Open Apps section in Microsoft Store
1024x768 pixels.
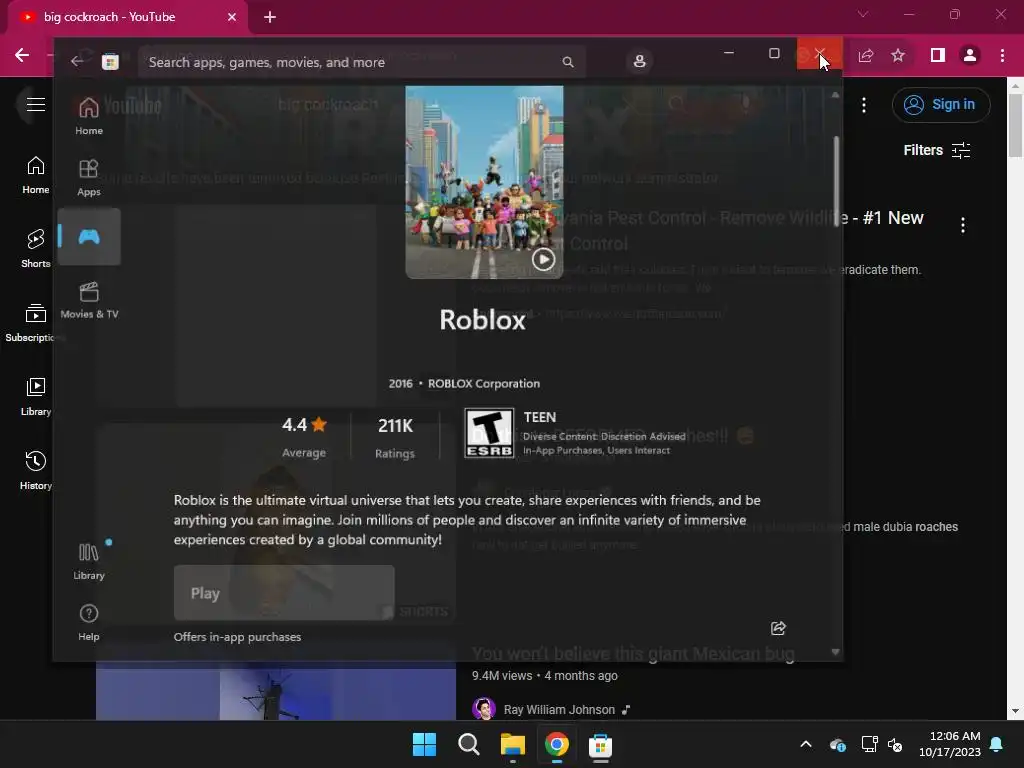[x=89, y=177]
